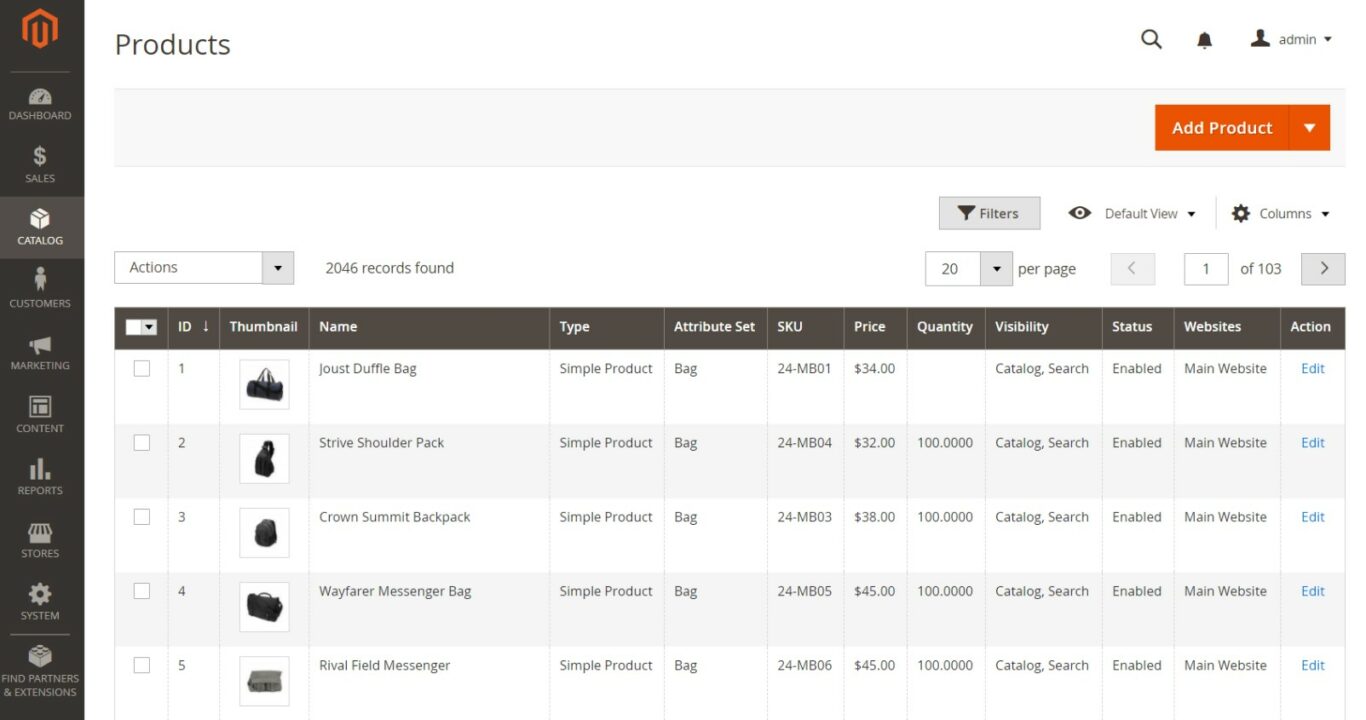1366x720 pixels.
Task: Open the Catalog box icon
Action: [40, 219]
